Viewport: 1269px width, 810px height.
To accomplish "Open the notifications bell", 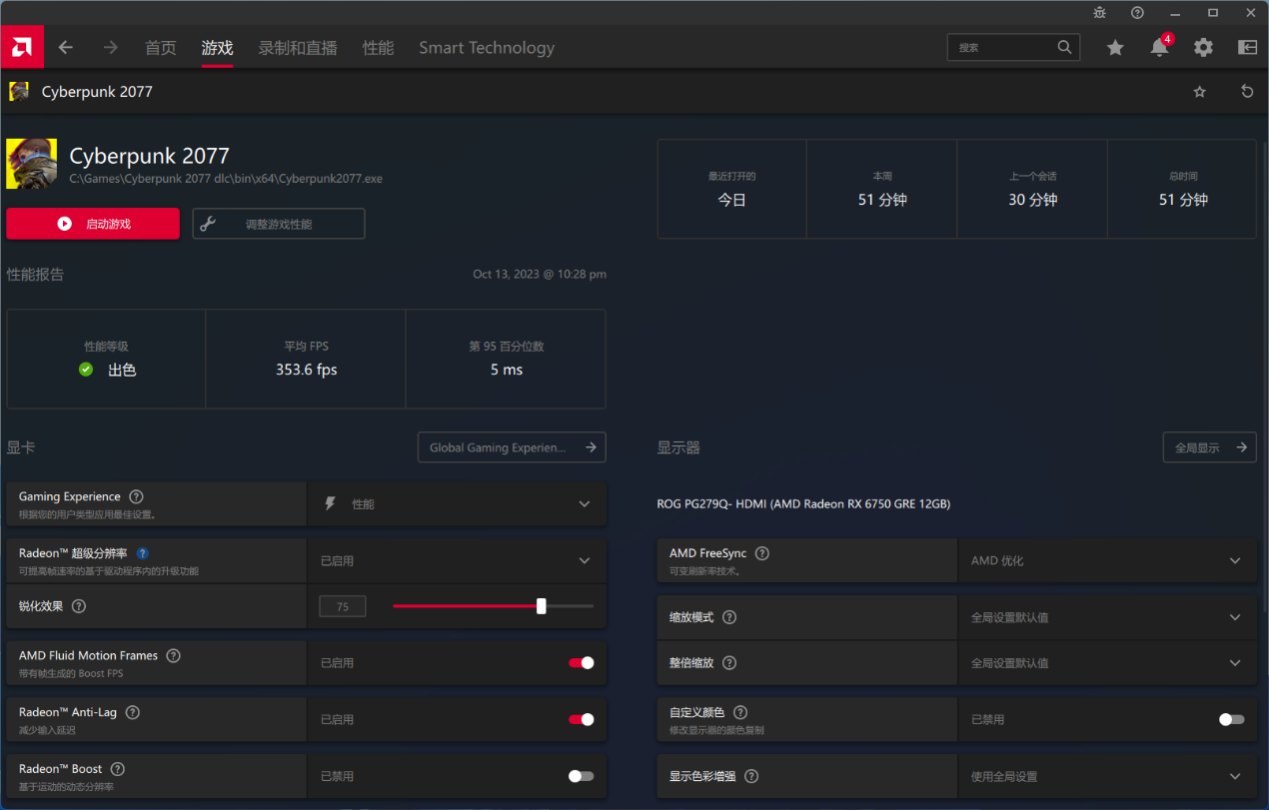I will coord(1159,47).
